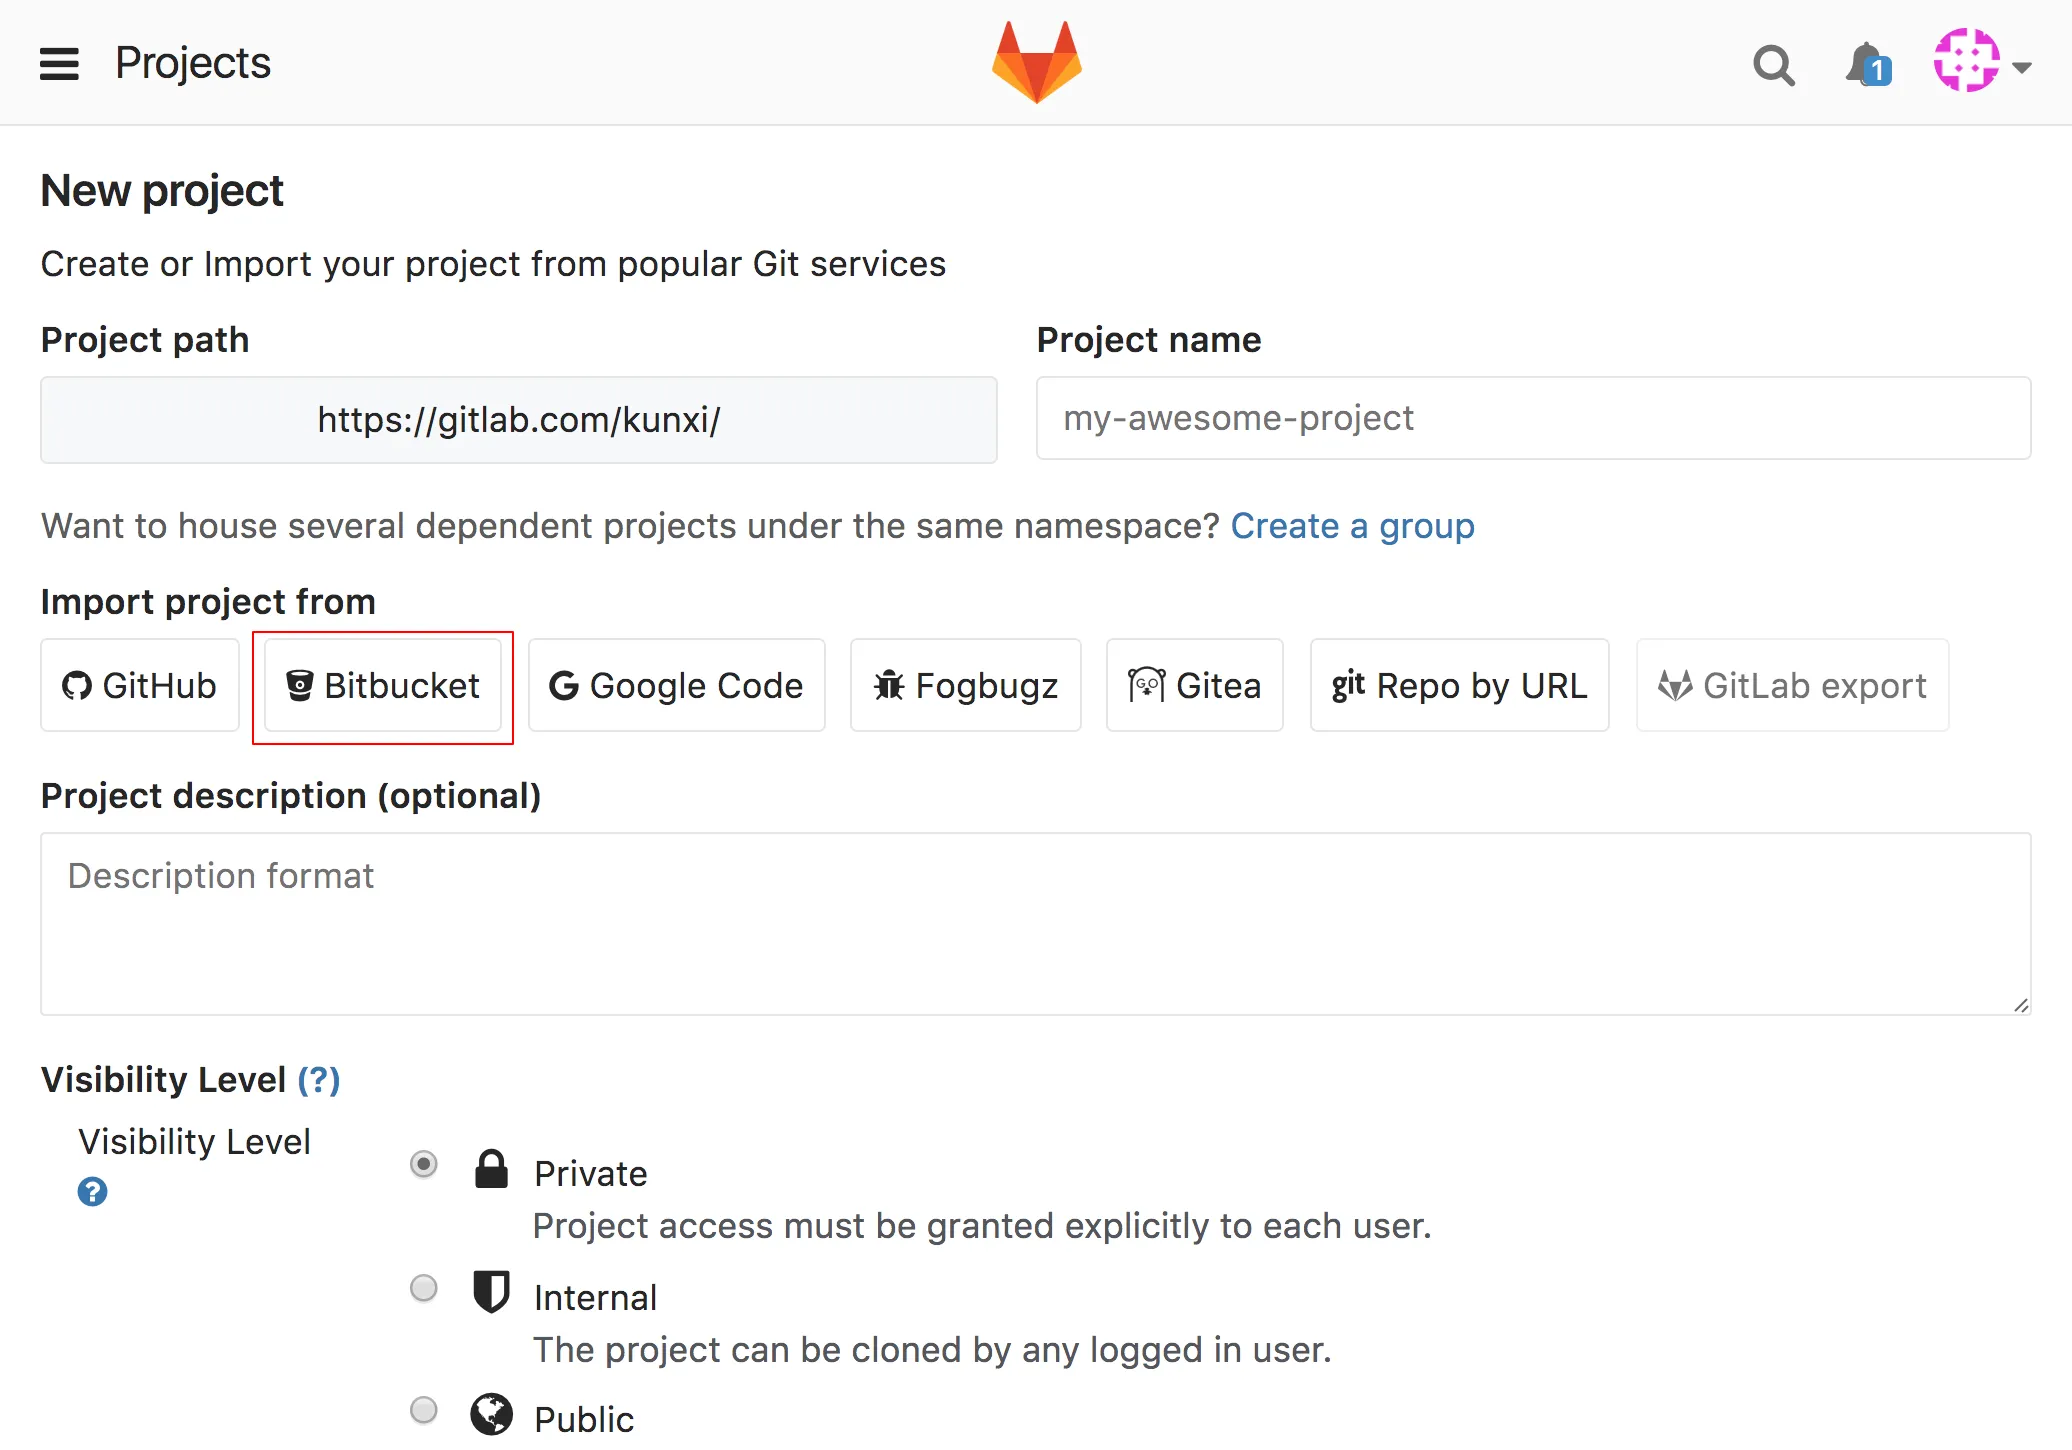Expand the user profile dropdown arrow
Screen dimensions: 2072x1450
pos(2021,68)
